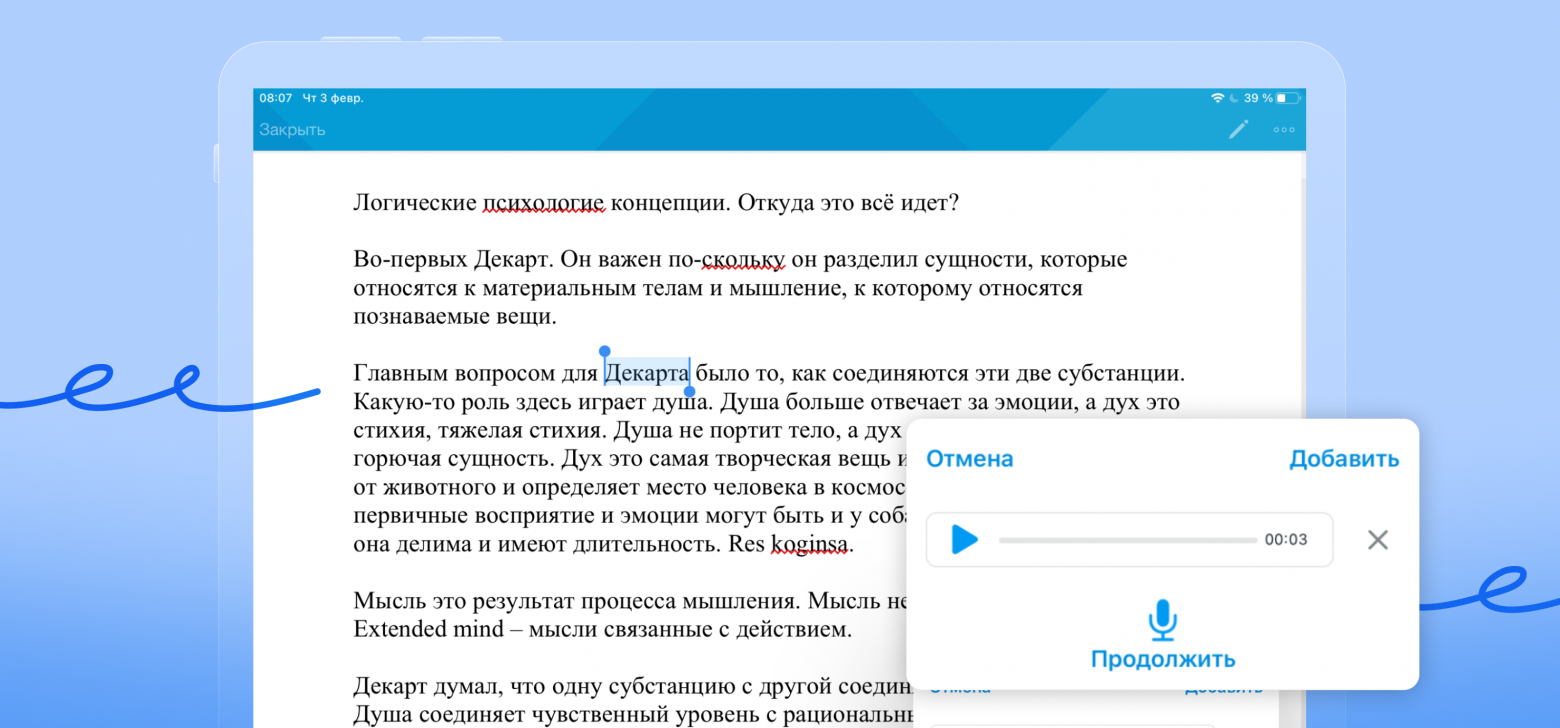Remove the recording with the X icon
The height and width of the screenshot is (728, 1560).
pyautogui.click(x=1377, y=540)
